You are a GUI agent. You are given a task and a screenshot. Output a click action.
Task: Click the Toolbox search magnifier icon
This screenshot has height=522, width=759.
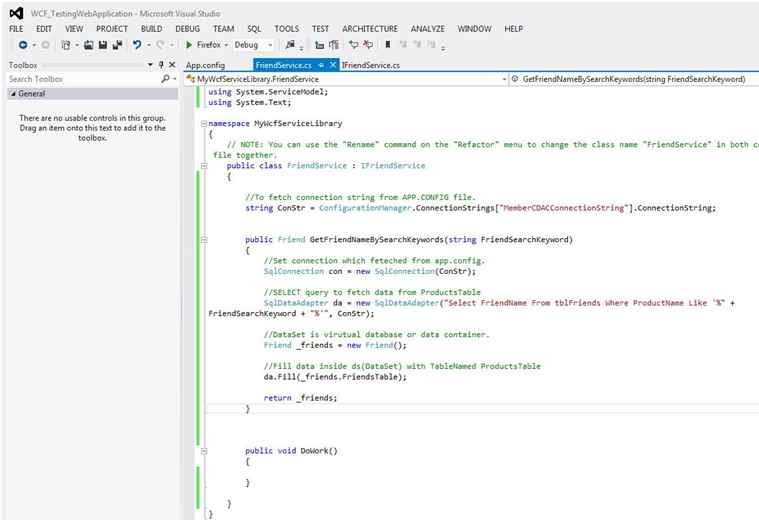165,79
